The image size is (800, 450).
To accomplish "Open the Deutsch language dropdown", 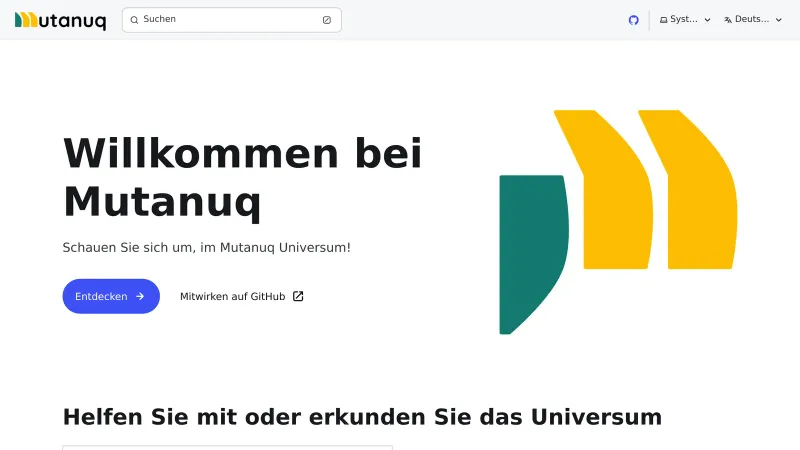I will [x=752, y=20].
